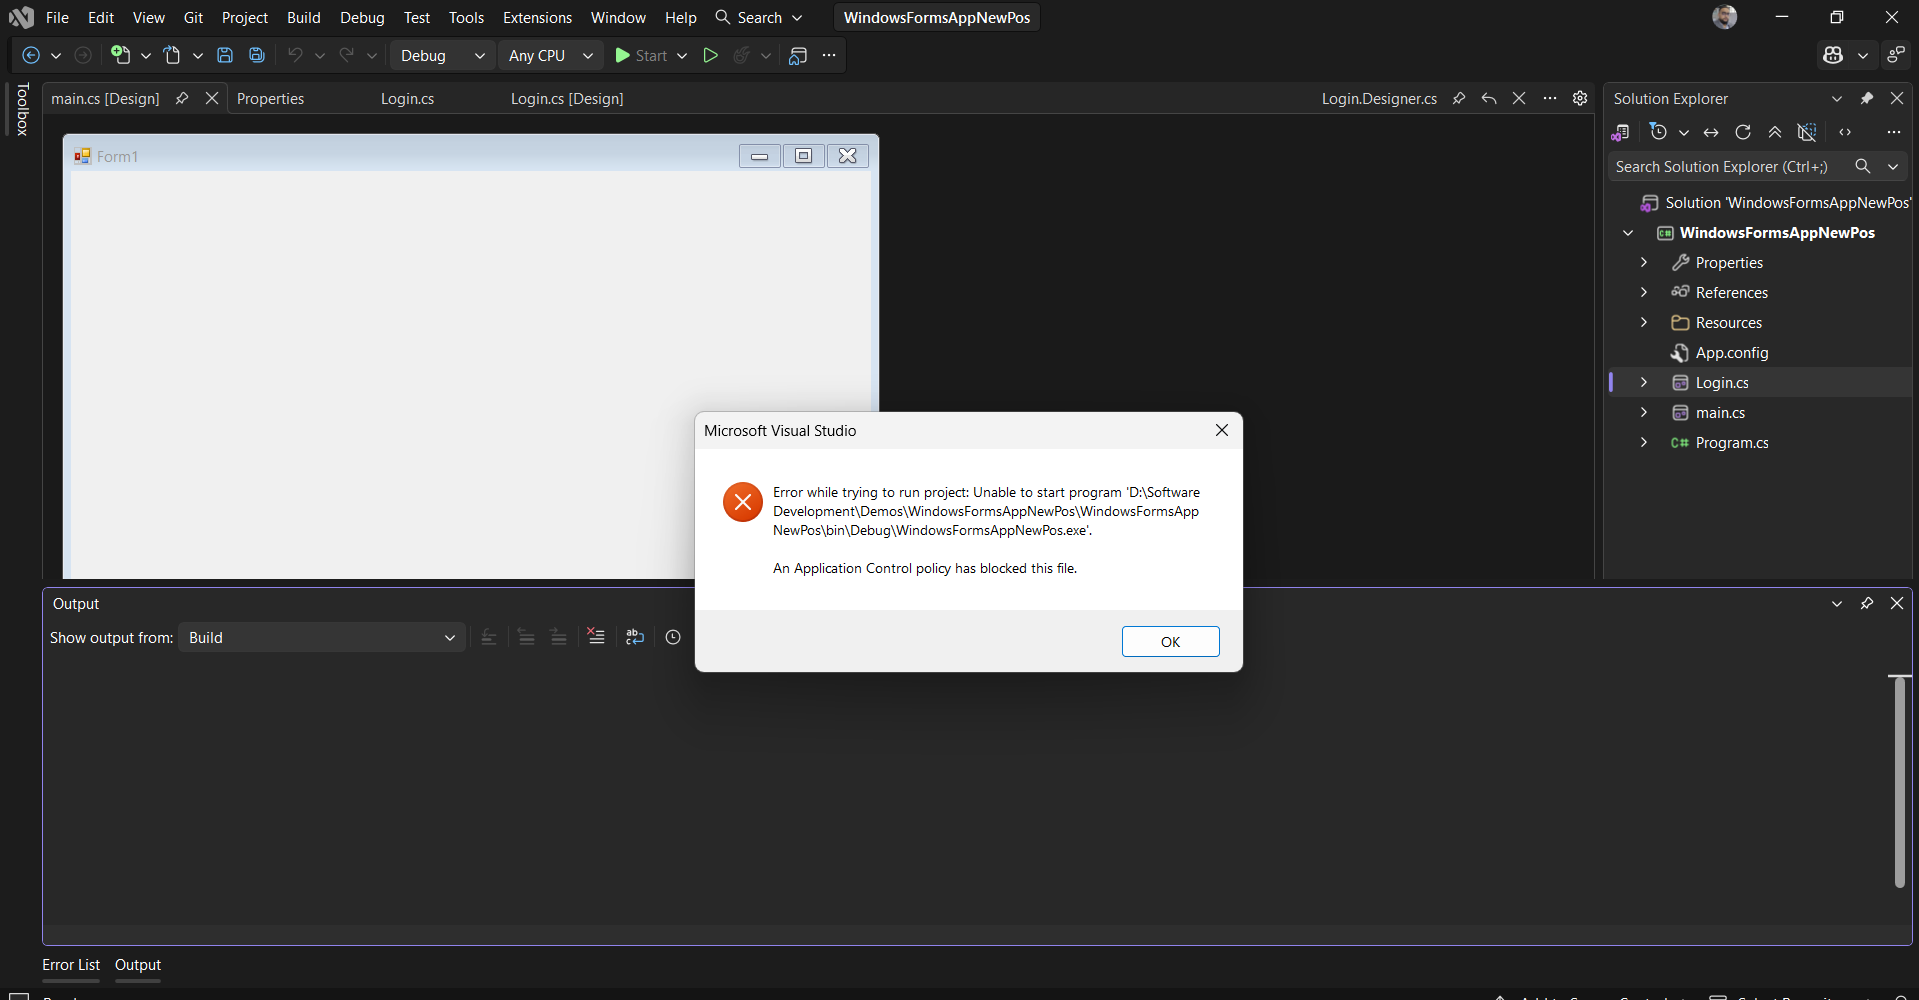Click the Send Feedback icon at top right
Viewport: 1919px width, 1000px height.
pos(1896,56)
